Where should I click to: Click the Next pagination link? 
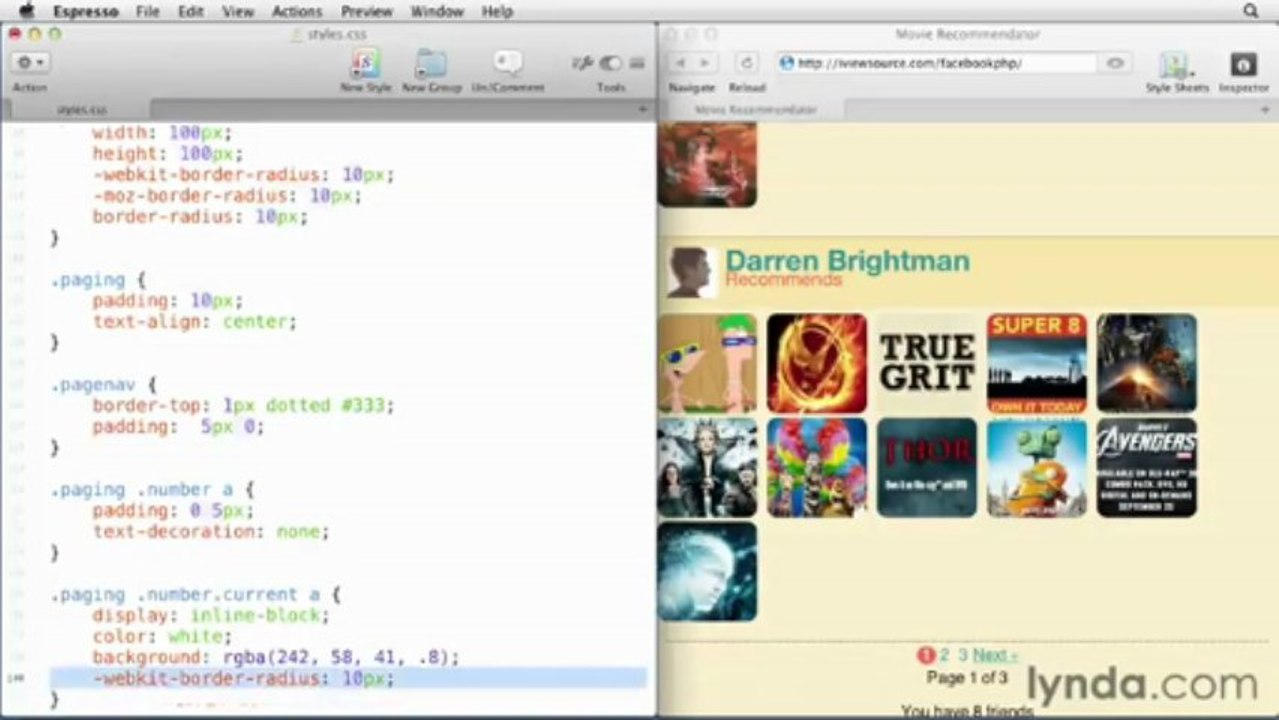[x=994, y=655]
